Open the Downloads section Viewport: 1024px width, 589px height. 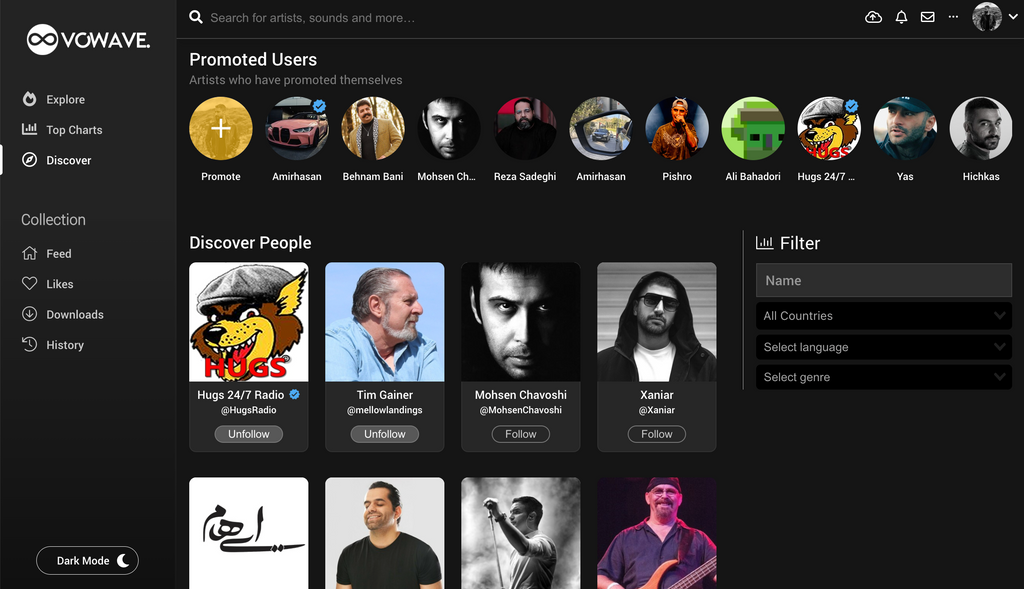pyautogui.click(x=72, y=314)
